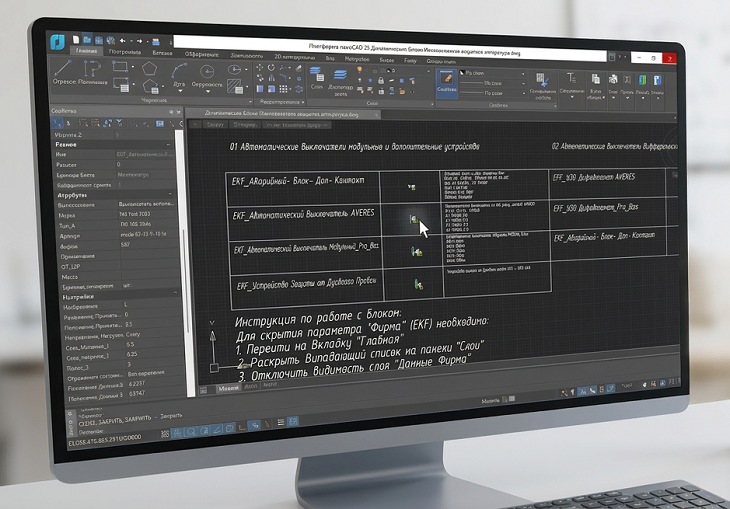This screenshot has width=730, height=509.
Task: Expand the Arc tool's dropdown arrow
Action: (180, 90)
